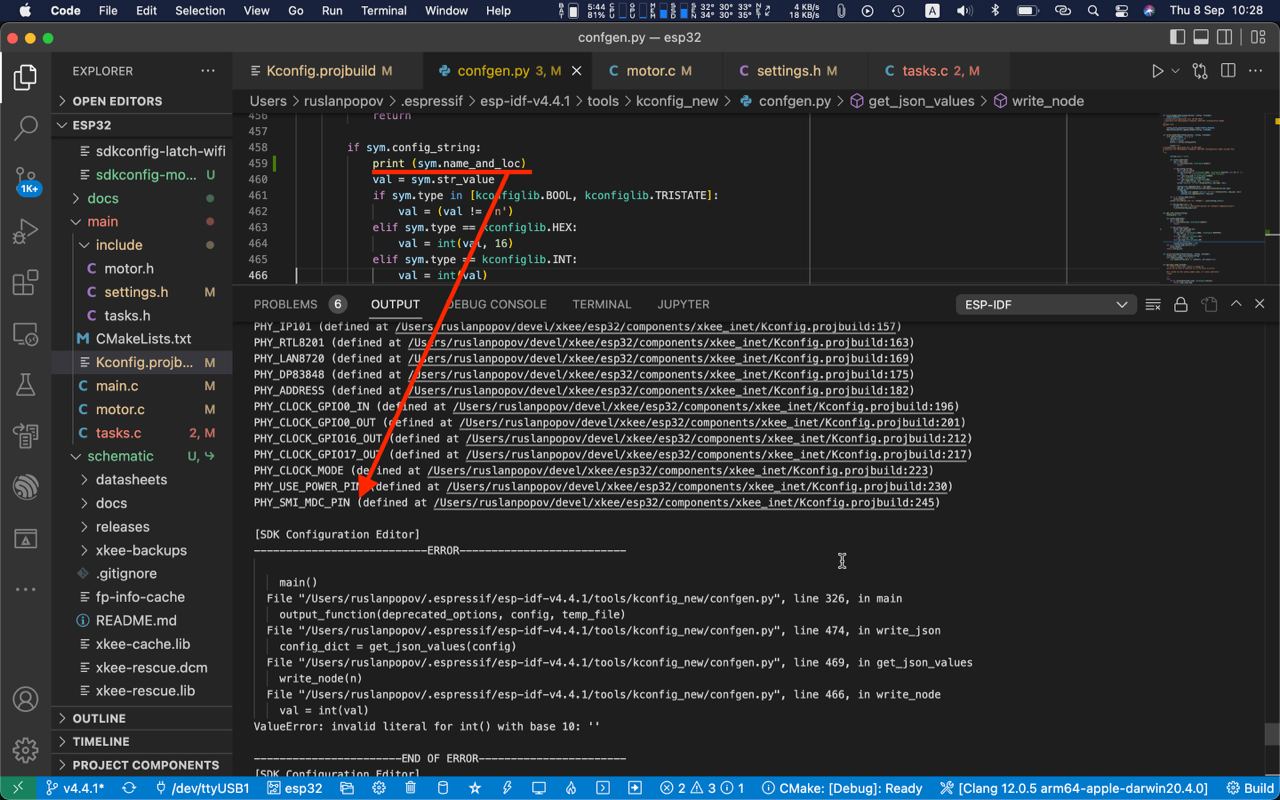This screenshot has height=800, width=1280.
Task: Open the ESP-IDF output channel dropdown
Action: (x=1045, y=304)
